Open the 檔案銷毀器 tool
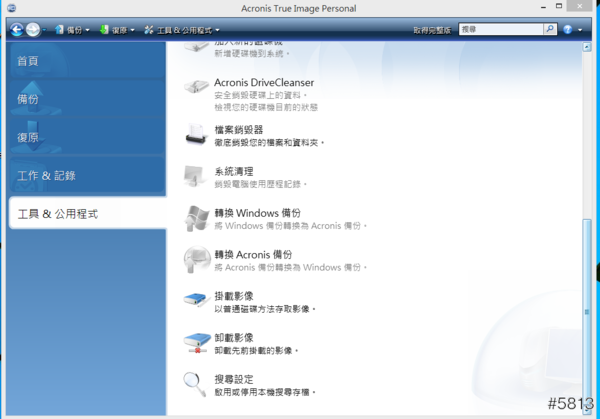The image size is (600, 419). (239, 130)
